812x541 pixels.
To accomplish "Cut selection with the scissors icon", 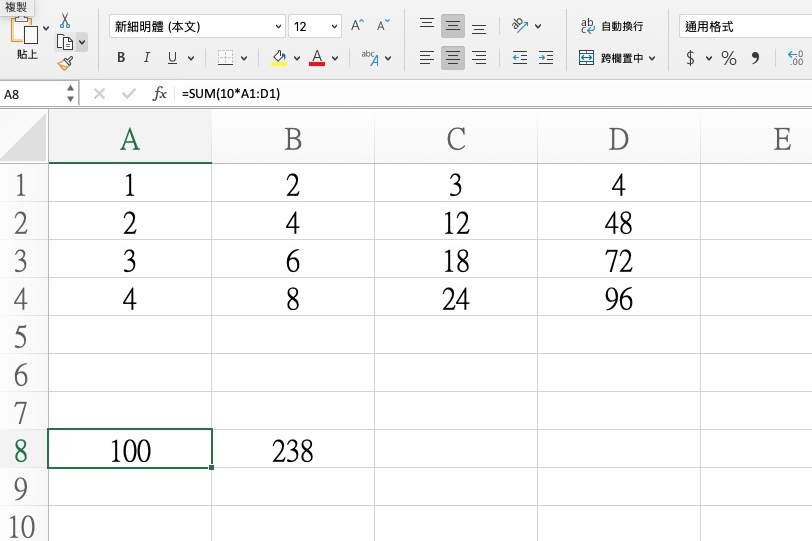I will pyautogui.click(x=65, y=20).
